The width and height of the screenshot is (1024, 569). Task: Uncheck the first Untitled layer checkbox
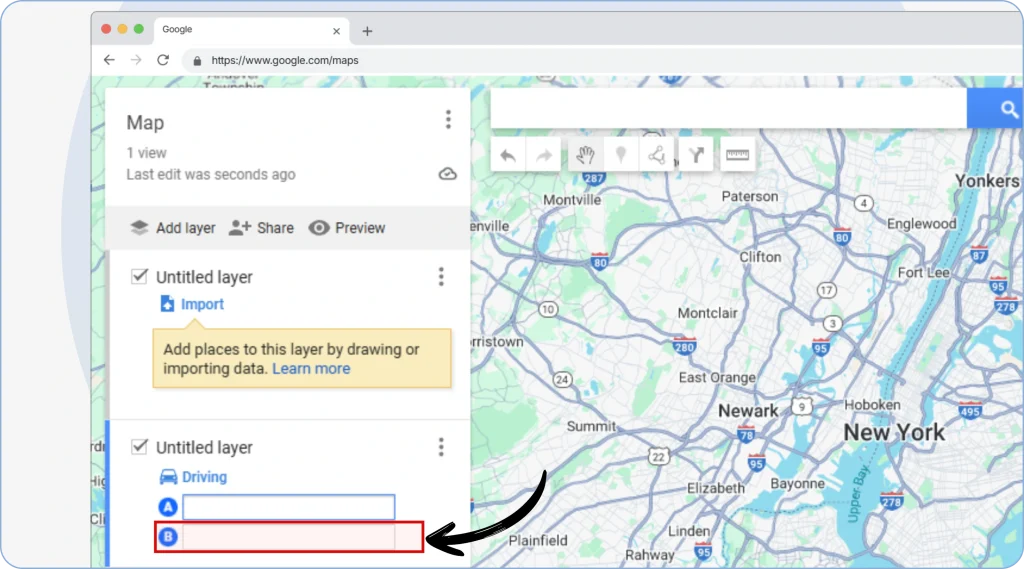point(139,276)
